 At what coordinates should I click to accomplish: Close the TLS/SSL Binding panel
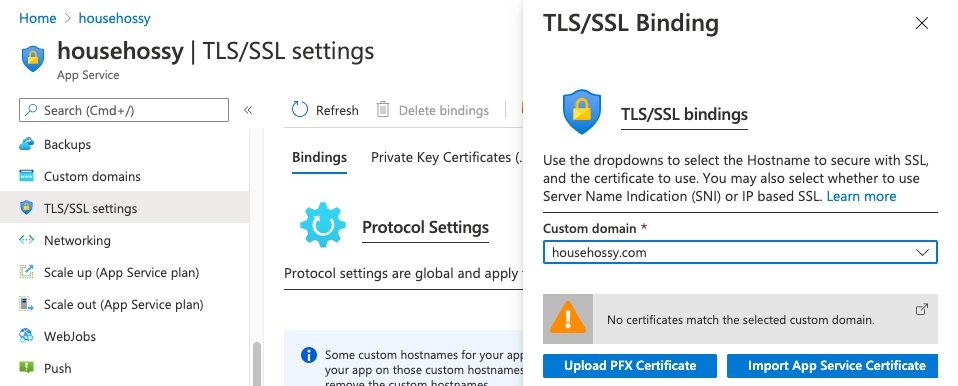[x=921, y=23]
